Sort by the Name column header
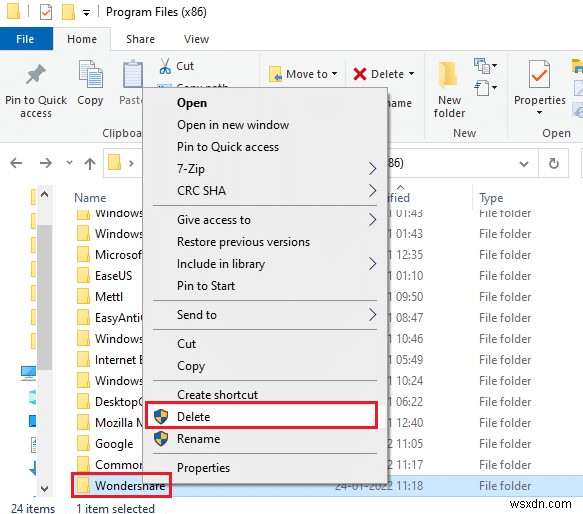583x514 pixels. pos(90,197)
